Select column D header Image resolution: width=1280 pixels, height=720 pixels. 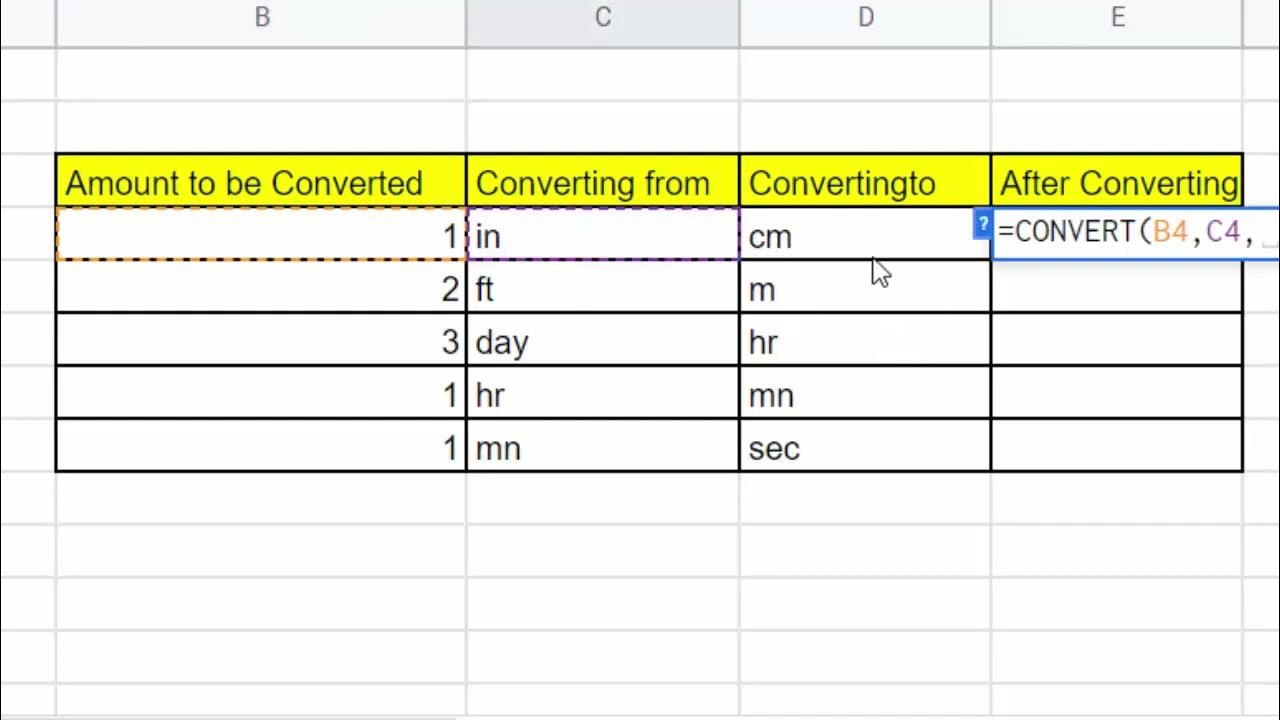coord(865,18)
